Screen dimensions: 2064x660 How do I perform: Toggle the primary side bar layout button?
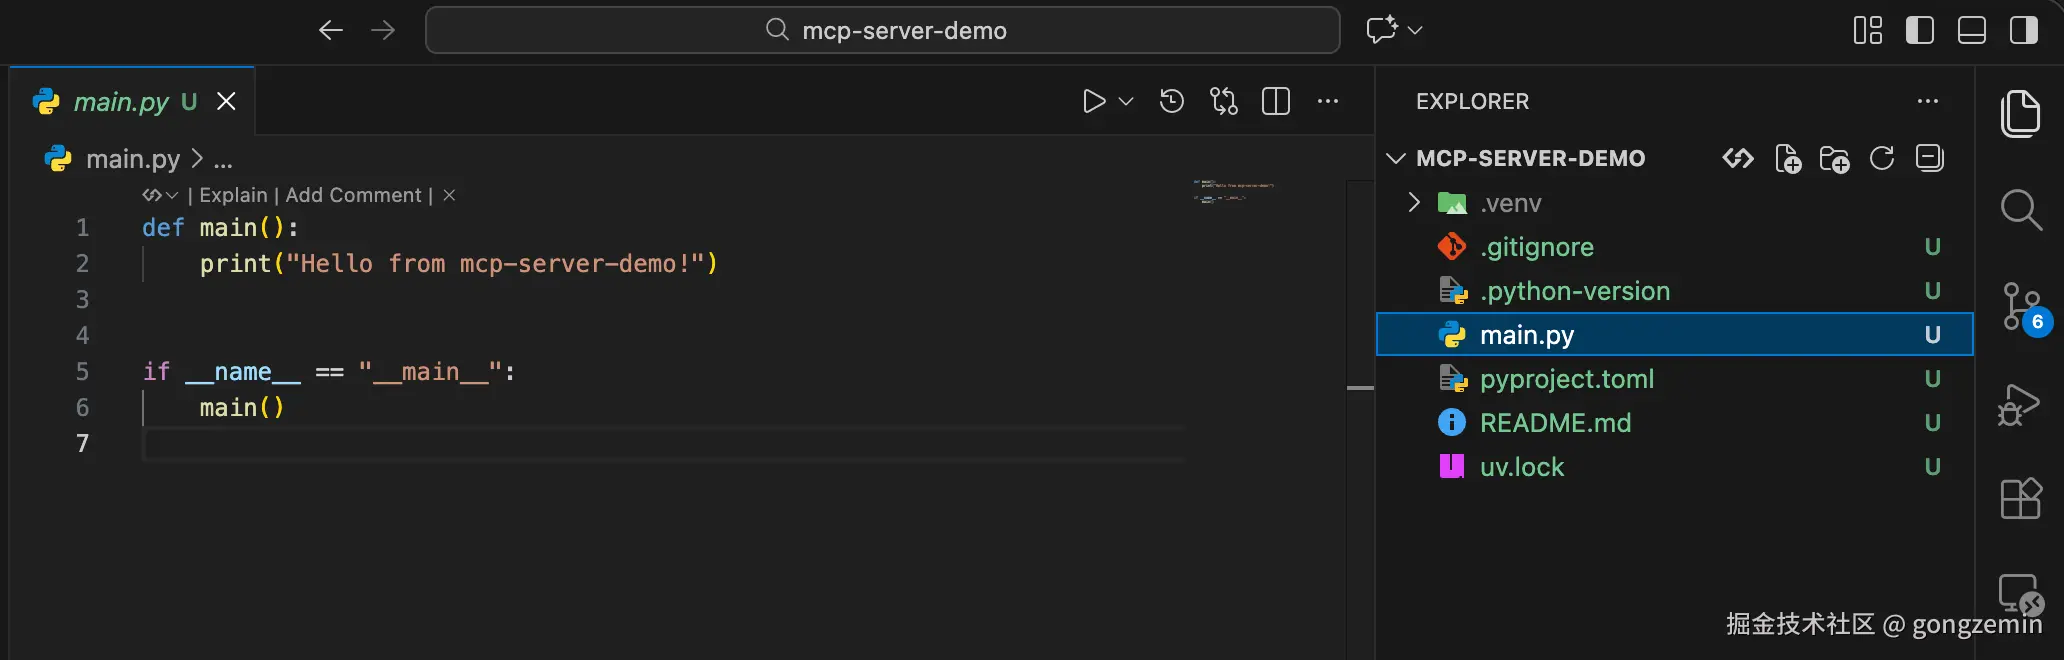(1919, 31)
